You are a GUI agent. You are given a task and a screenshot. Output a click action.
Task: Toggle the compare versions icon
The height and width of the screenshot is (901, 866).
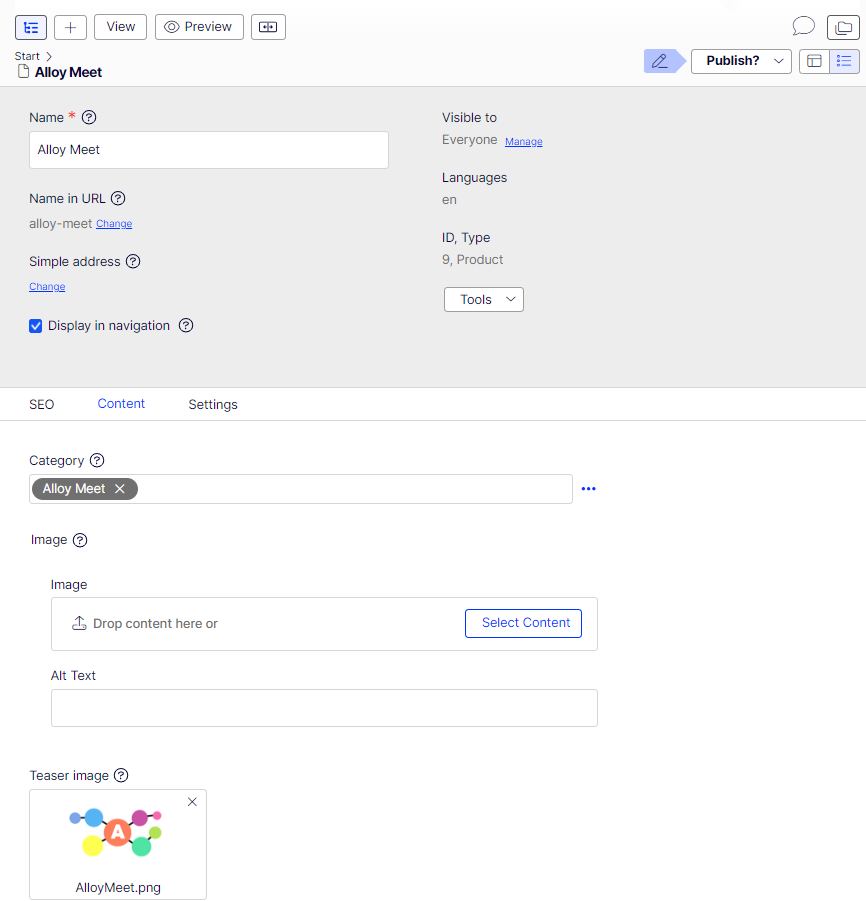coord(268,27)
